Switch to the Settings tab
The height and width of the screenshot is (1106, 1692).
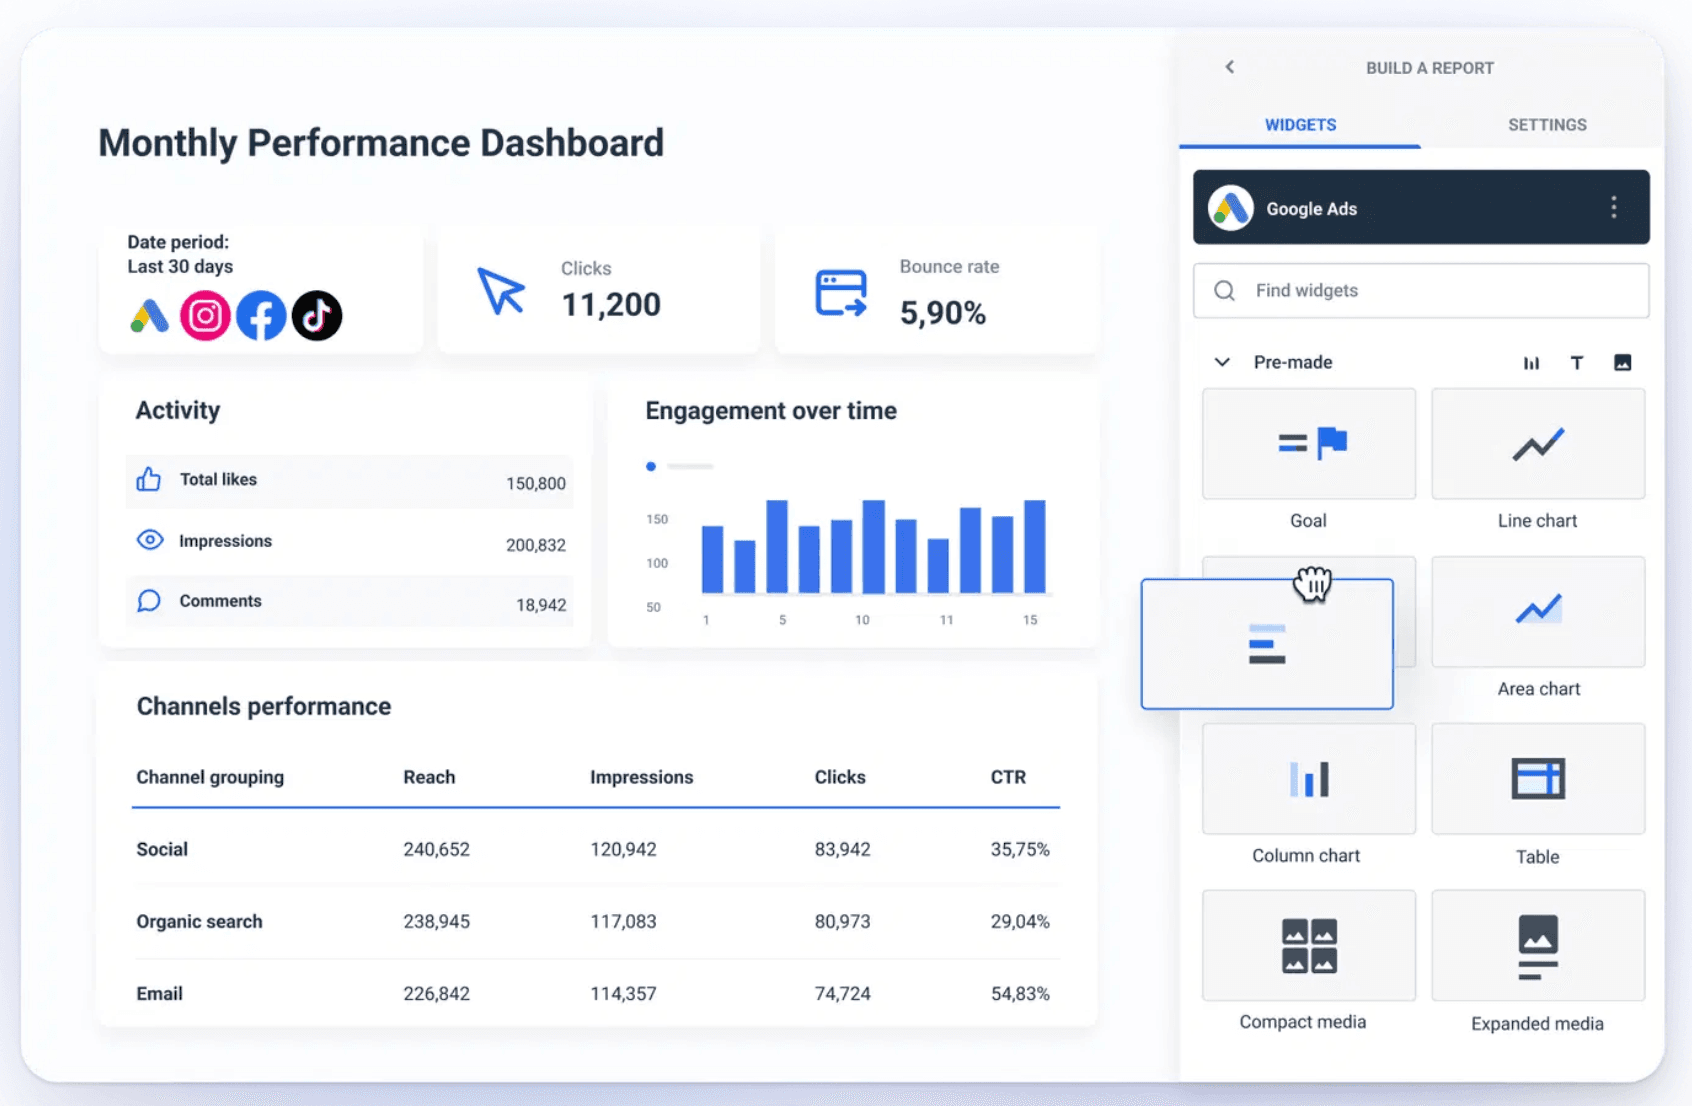(1546, 125)
